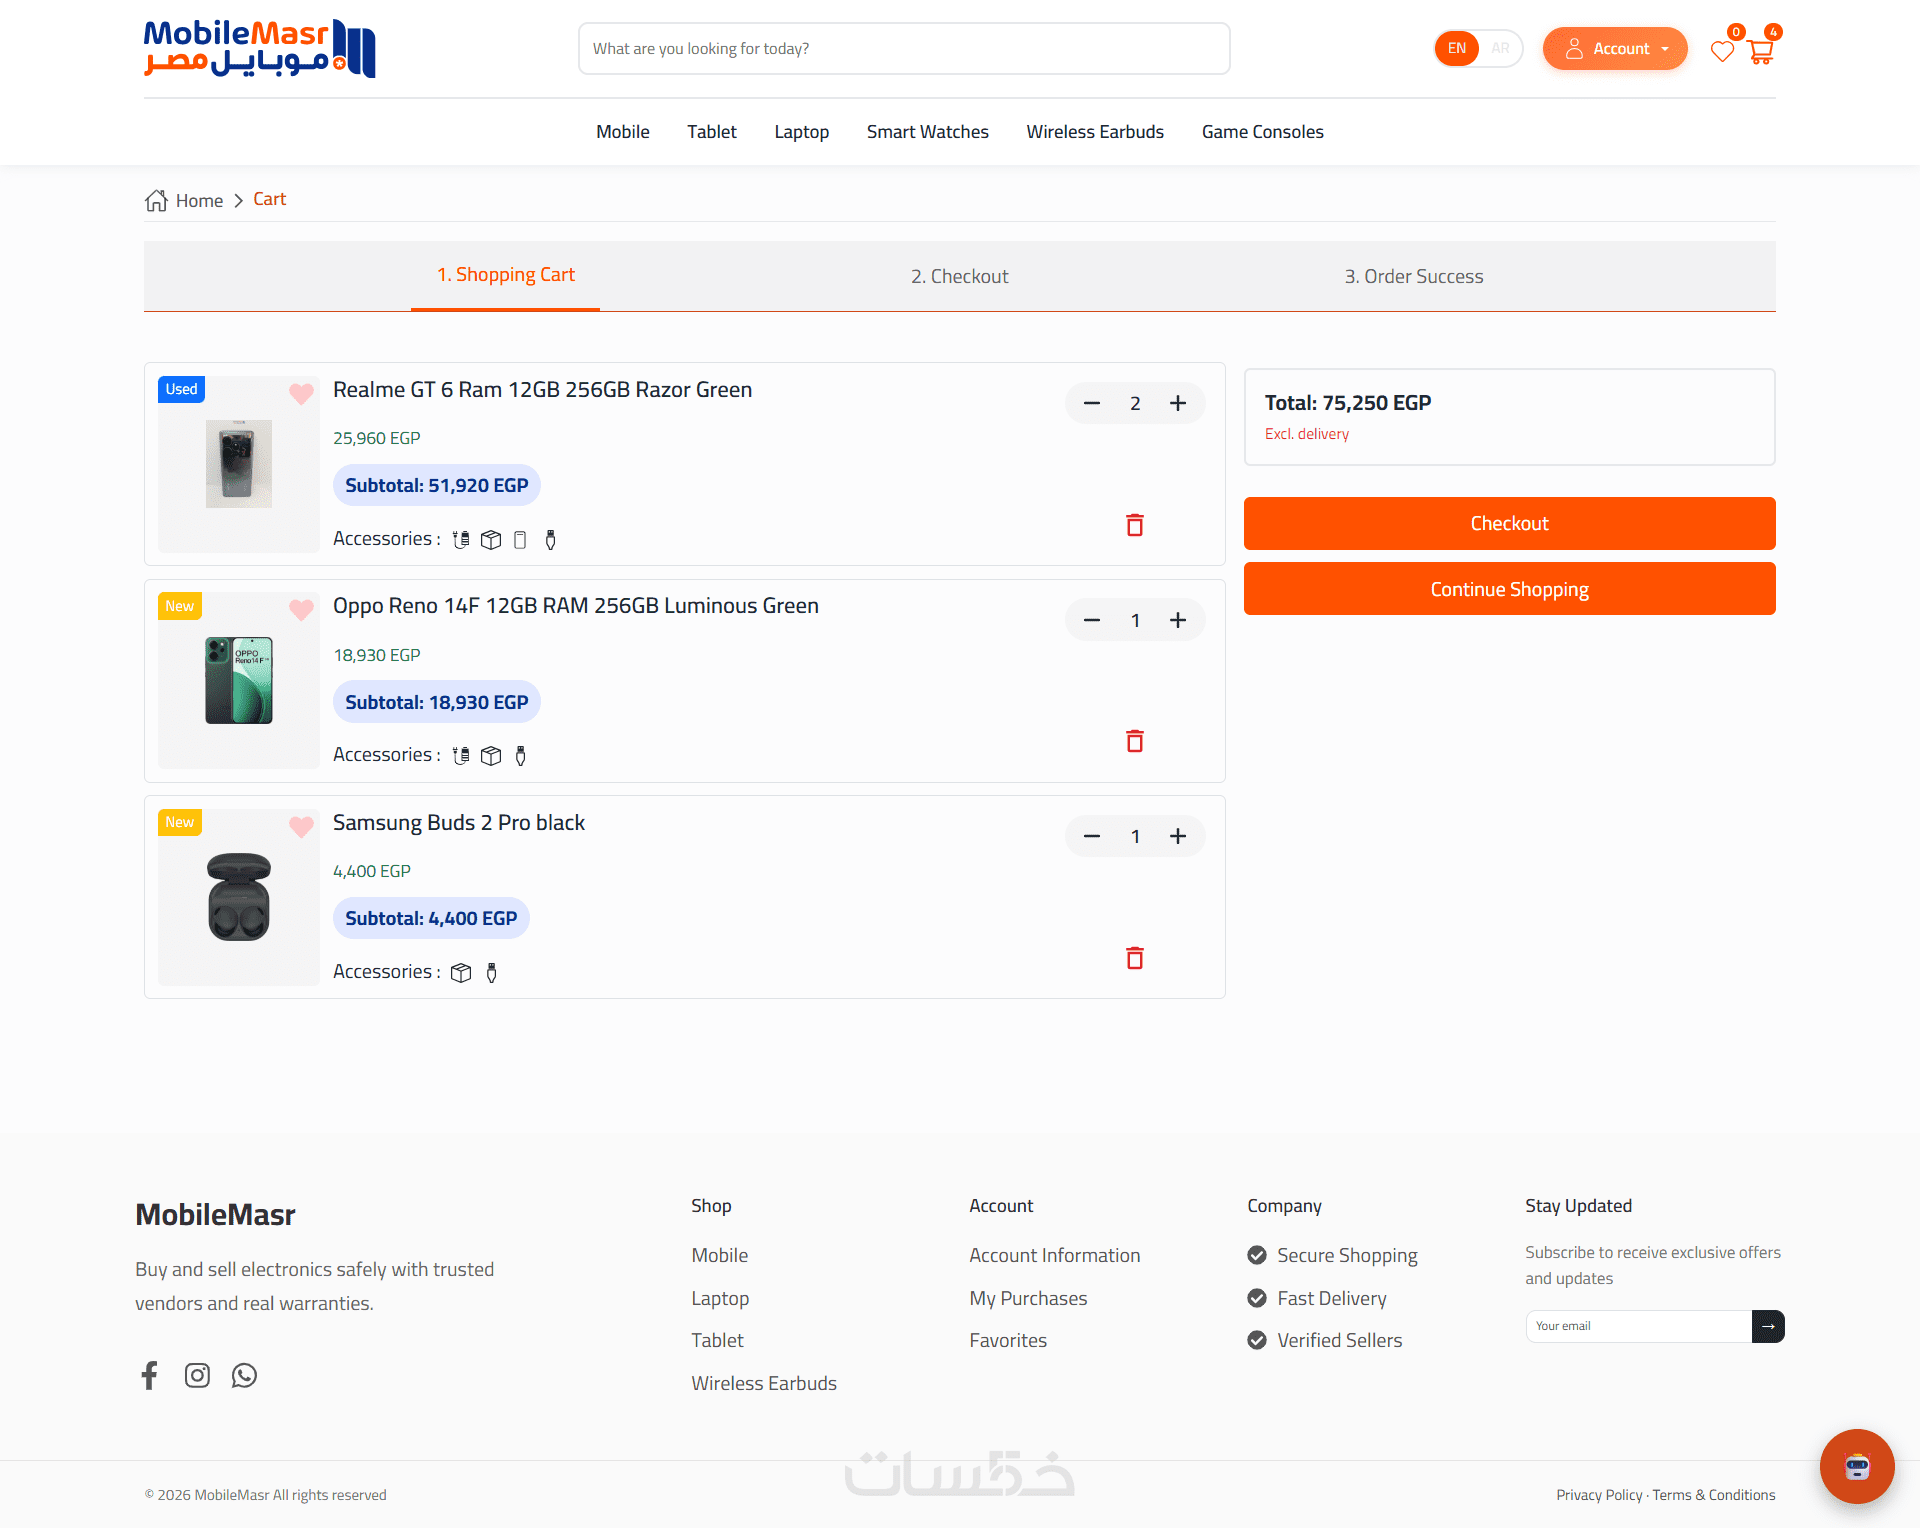Delete Realme GT 6 from cart

[1134, 525]
